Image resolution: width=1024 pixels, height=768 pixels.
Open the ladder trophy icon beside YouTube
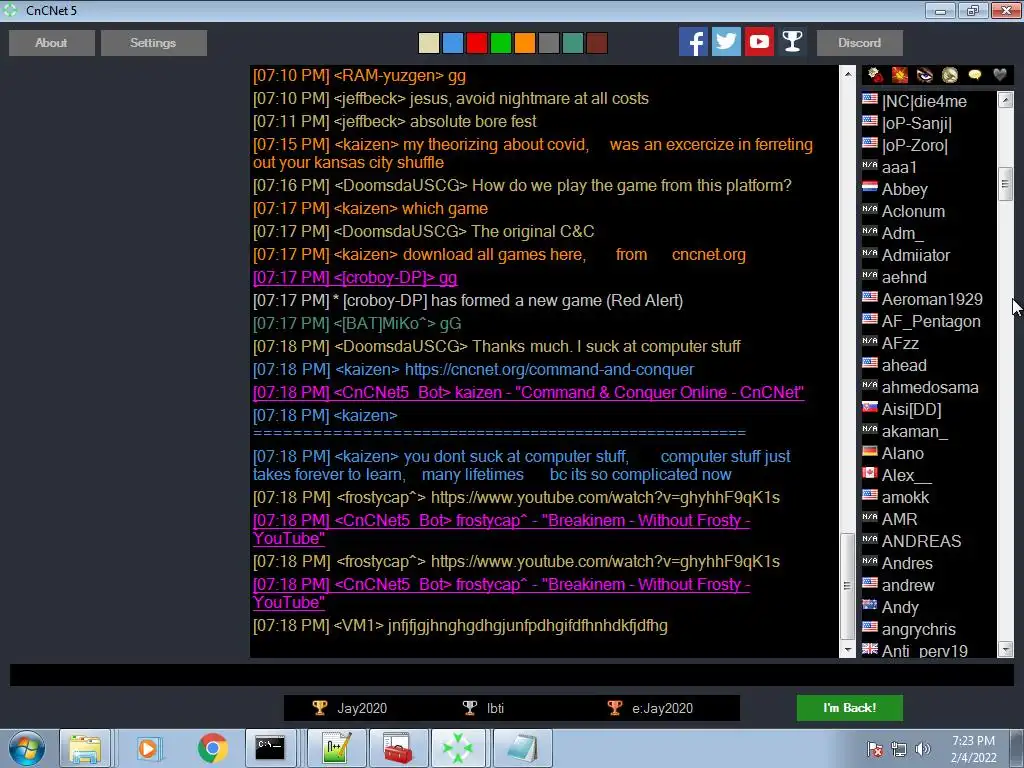click(x=792, y=42)
